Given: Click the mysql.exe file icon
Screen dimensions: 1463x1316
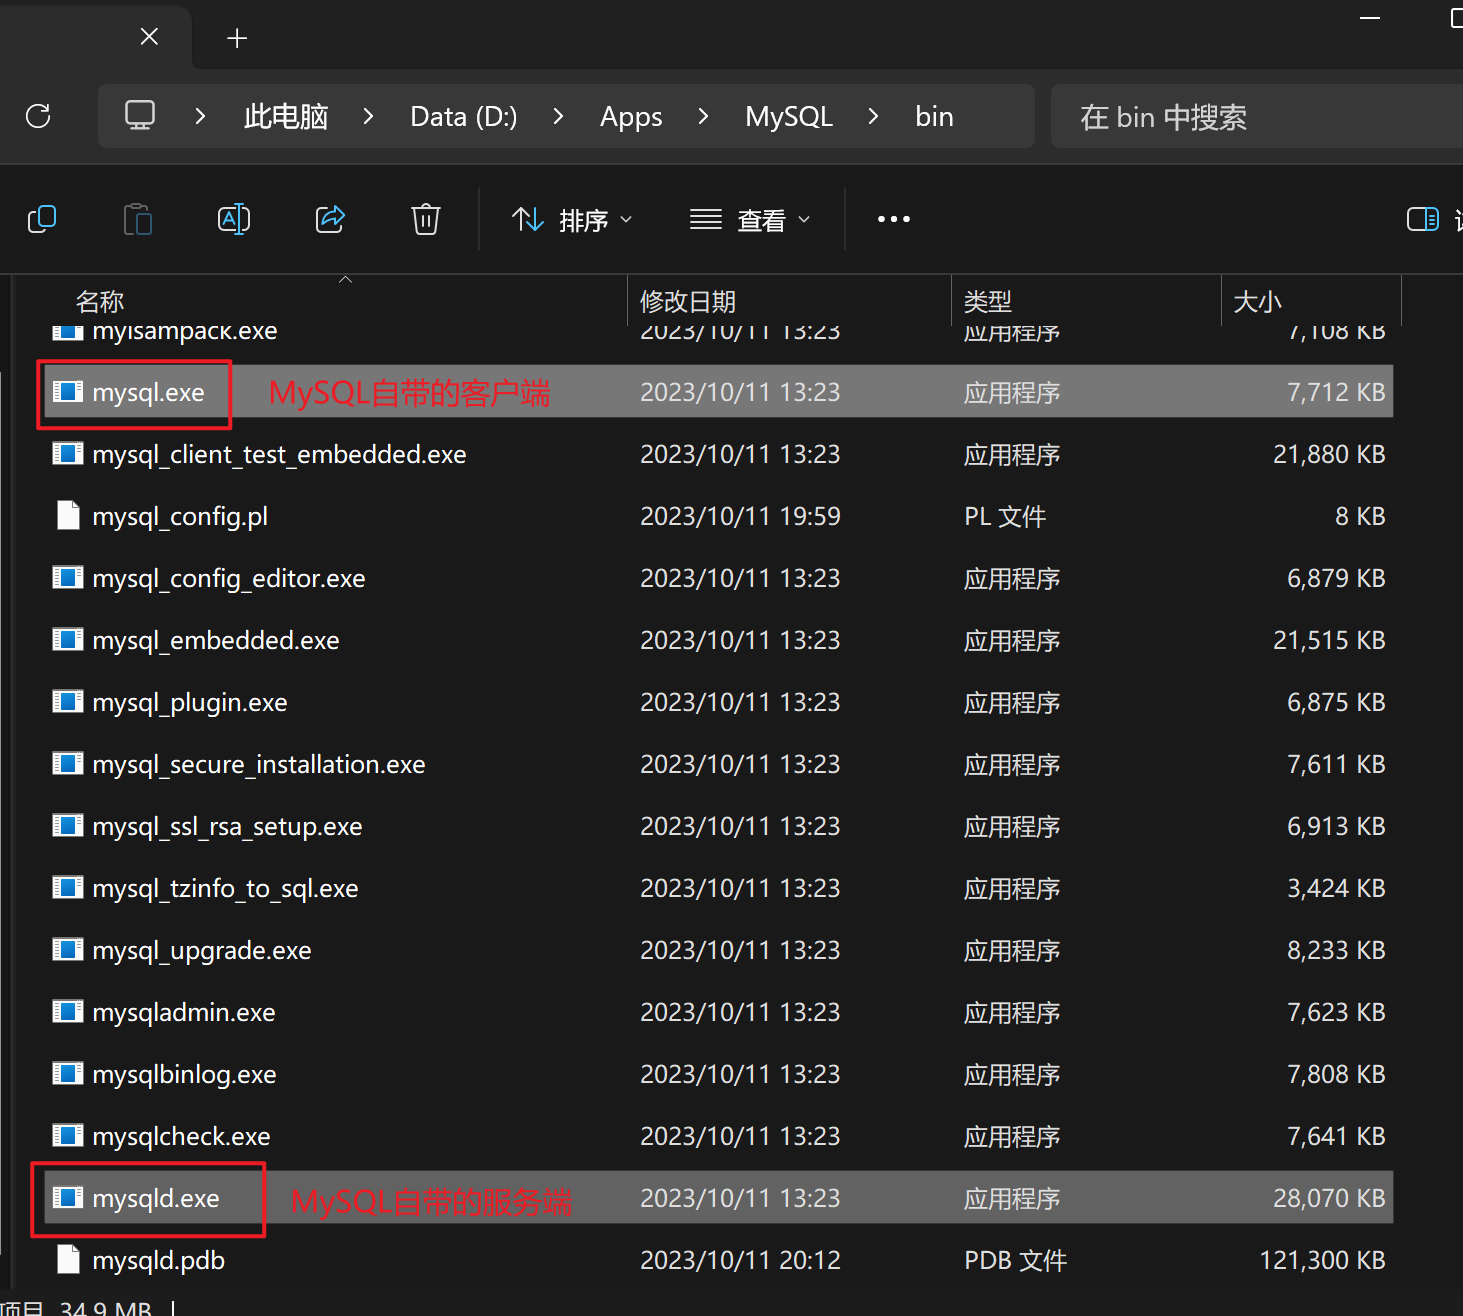Looking at the screenshot, I should point(68,391).
